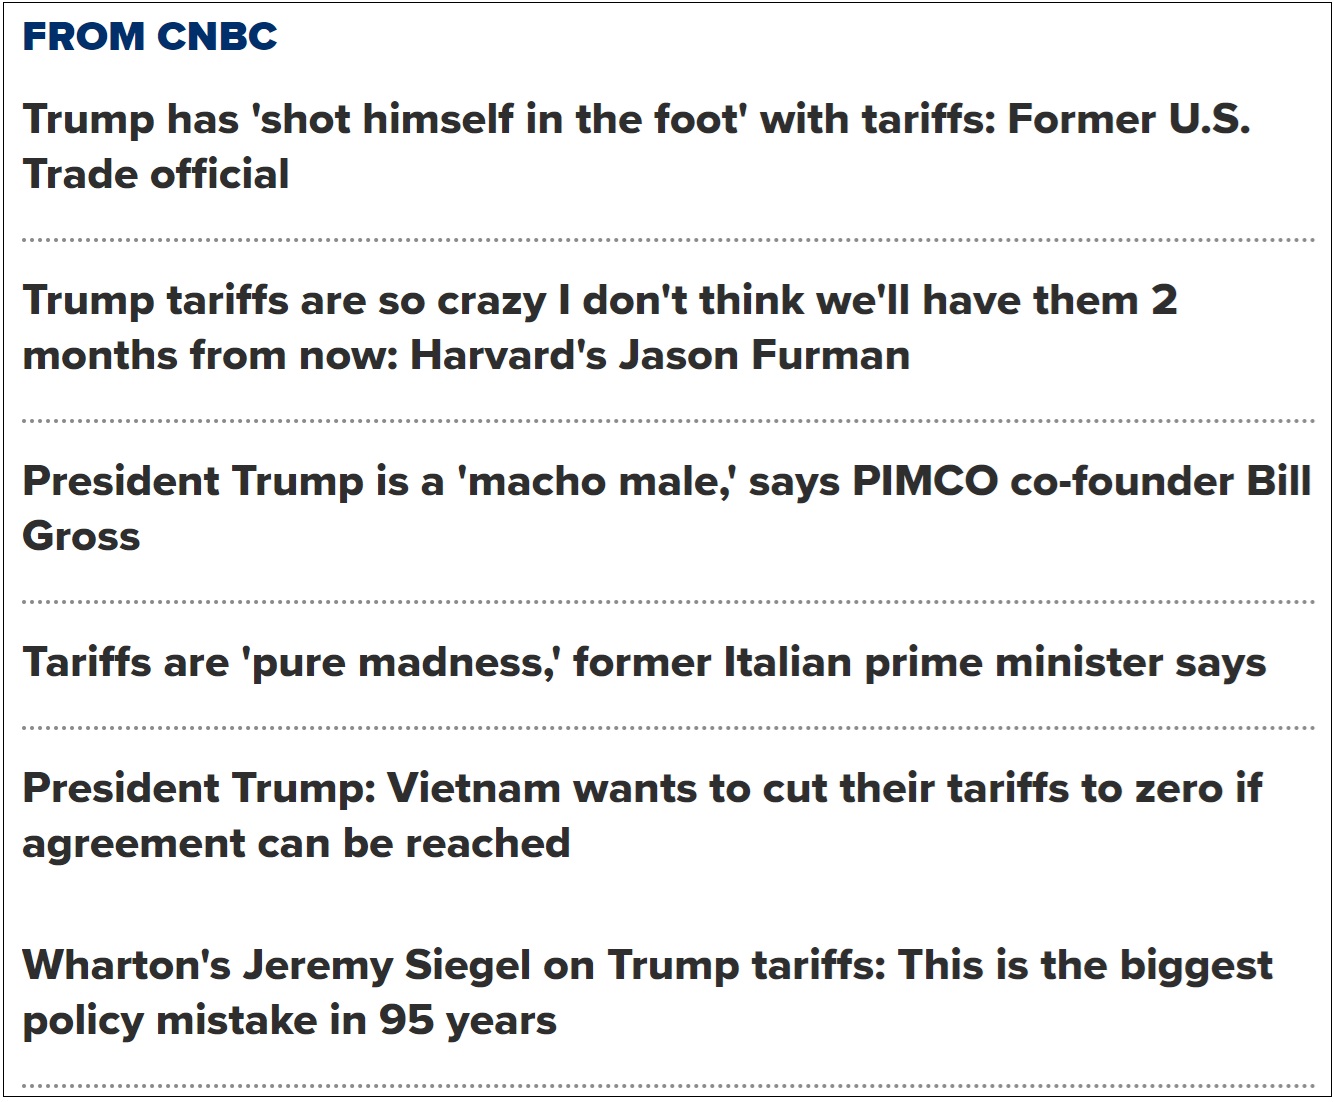This screenshot has width=1334, height=1102.
Task: Click 'months from now: Harvard's Jason Furman' line
Action: 466,356
